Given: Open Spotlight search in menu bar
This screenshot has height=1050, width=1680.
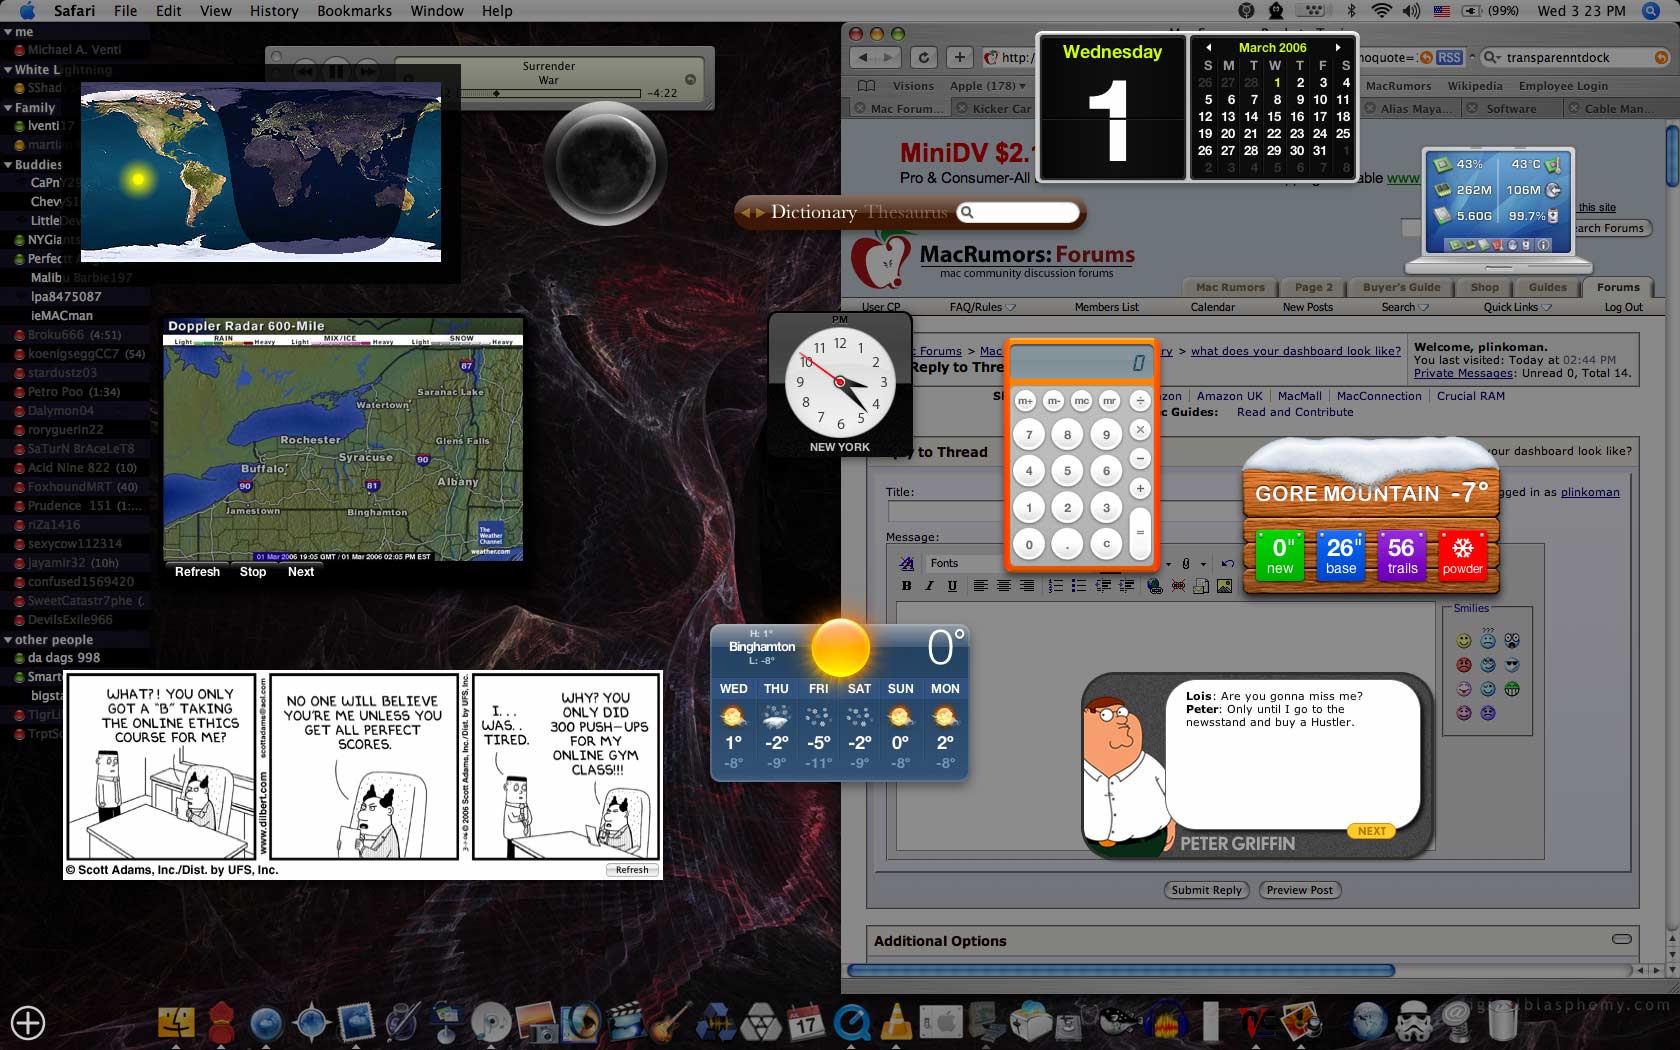Looking at the screenshot, I should click(x=1650, y=11).
